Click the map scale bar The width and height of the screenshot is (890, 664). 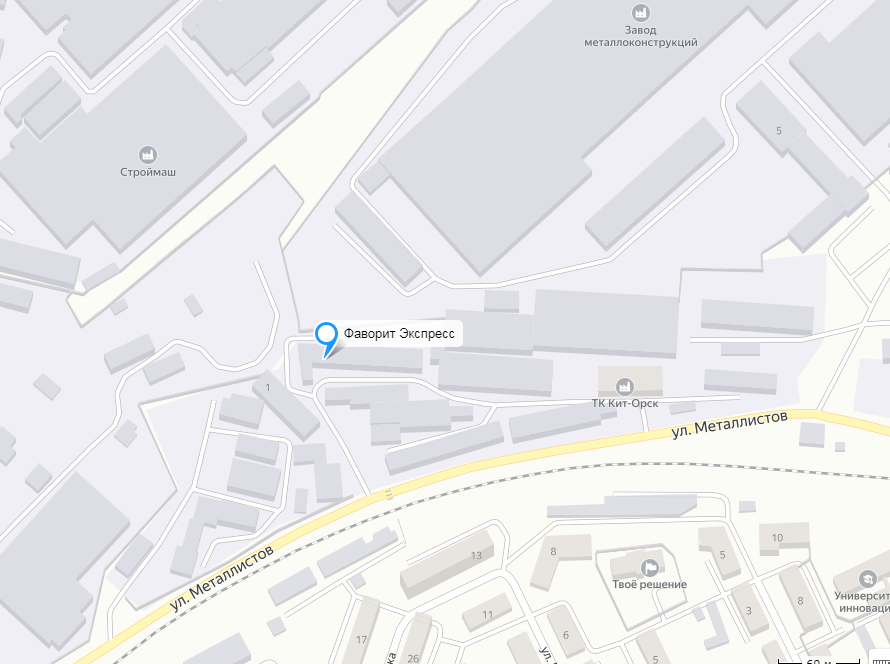818,661
